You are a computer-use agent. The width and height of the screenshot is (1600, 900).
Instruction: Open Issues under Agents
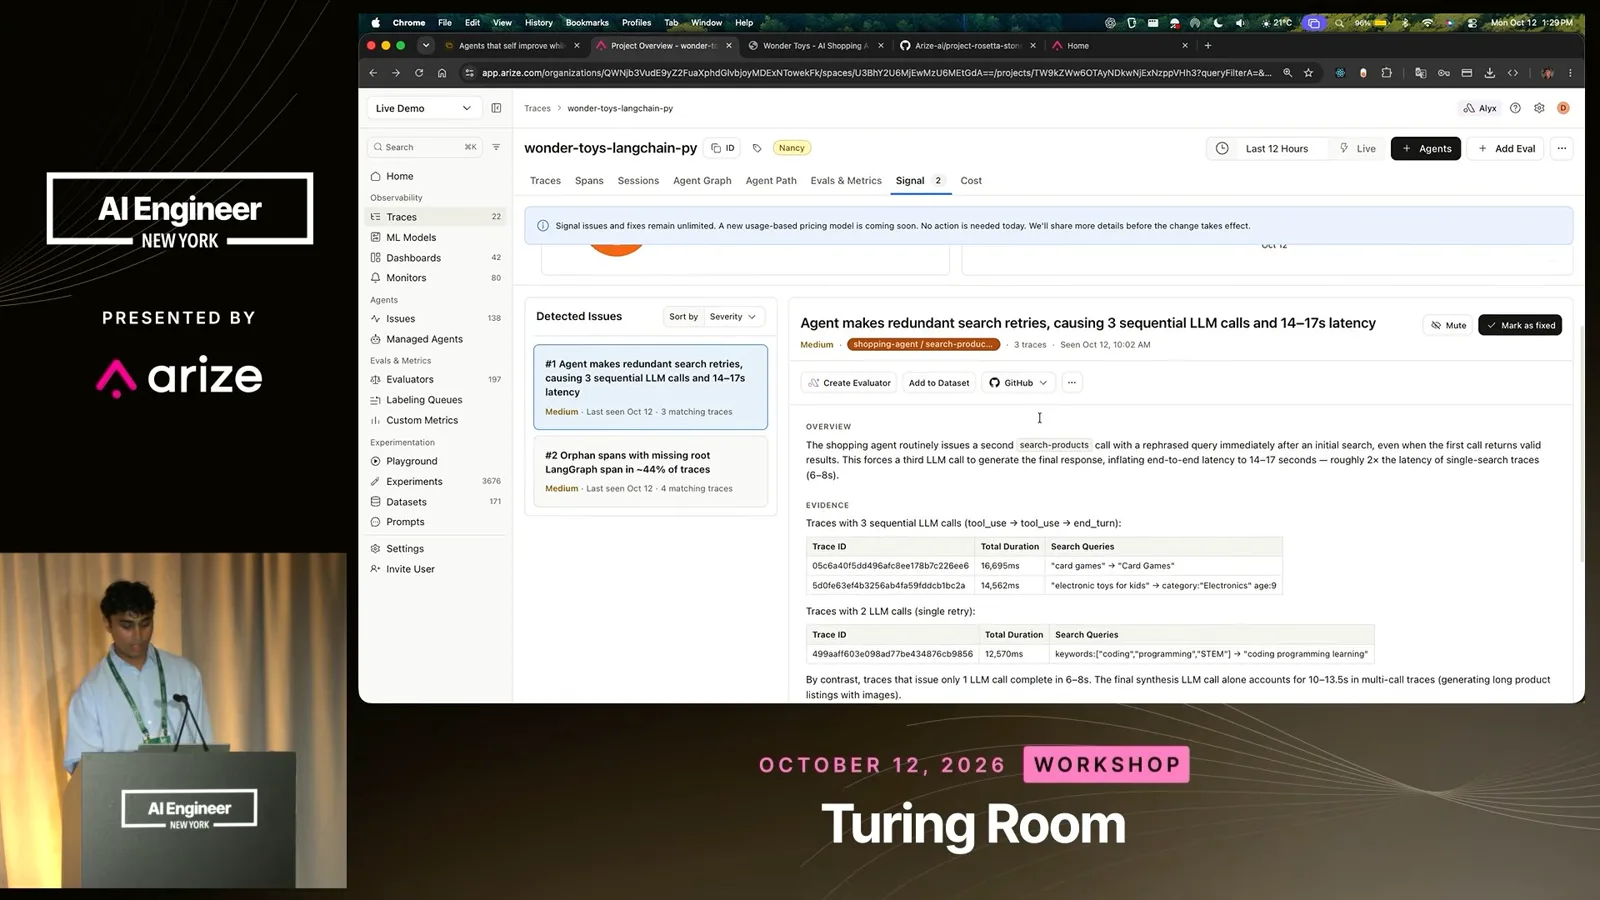(400, 319)
